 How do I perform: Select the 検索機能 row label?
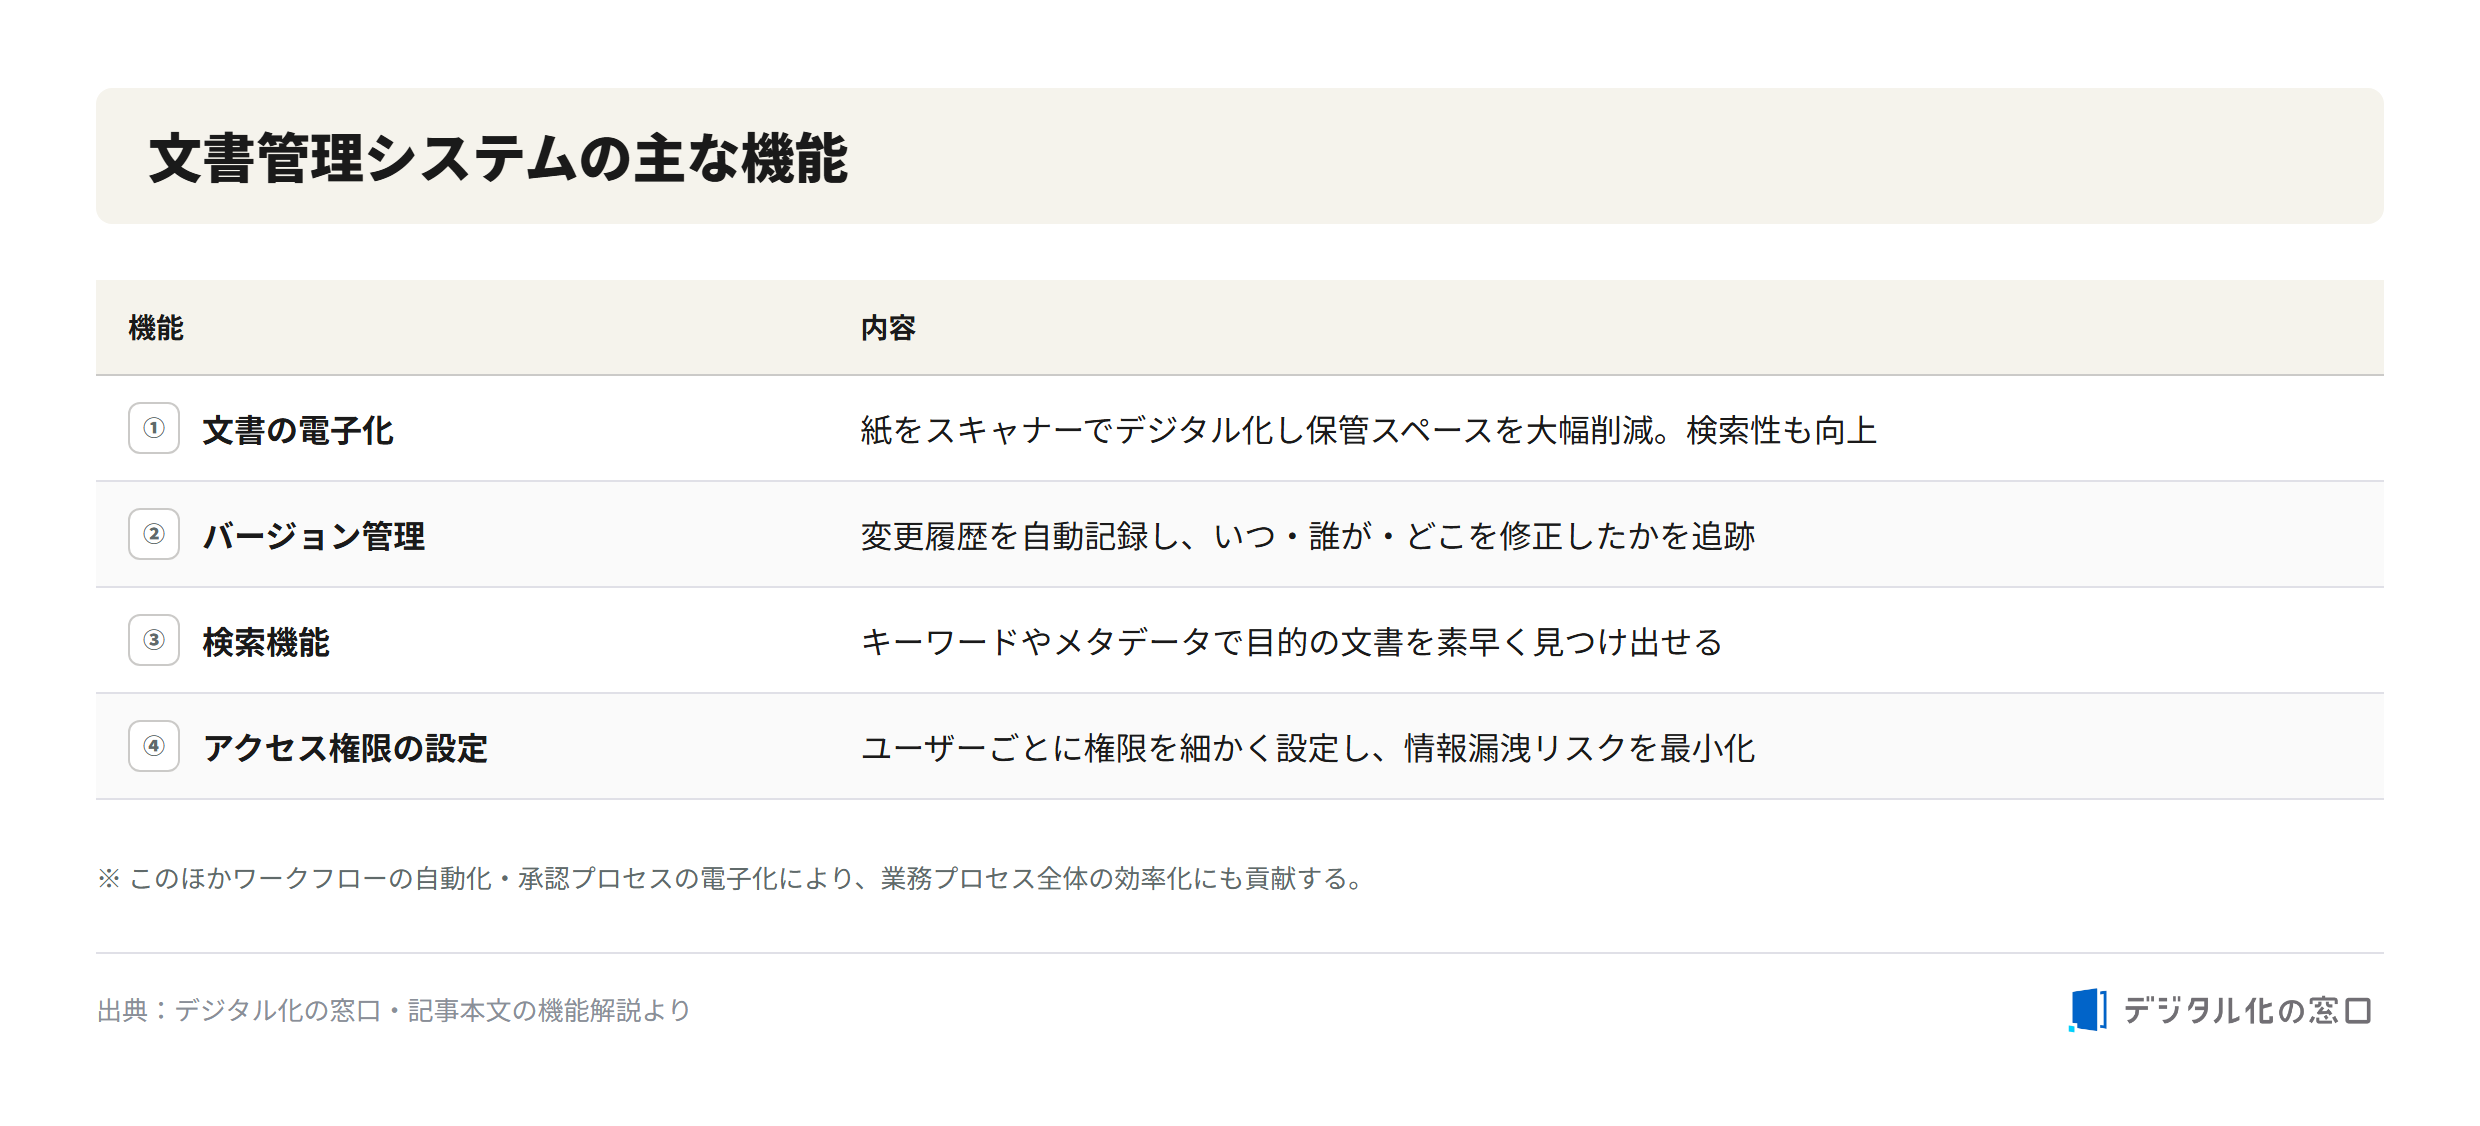pyautogui.click(x=266, y=642)
